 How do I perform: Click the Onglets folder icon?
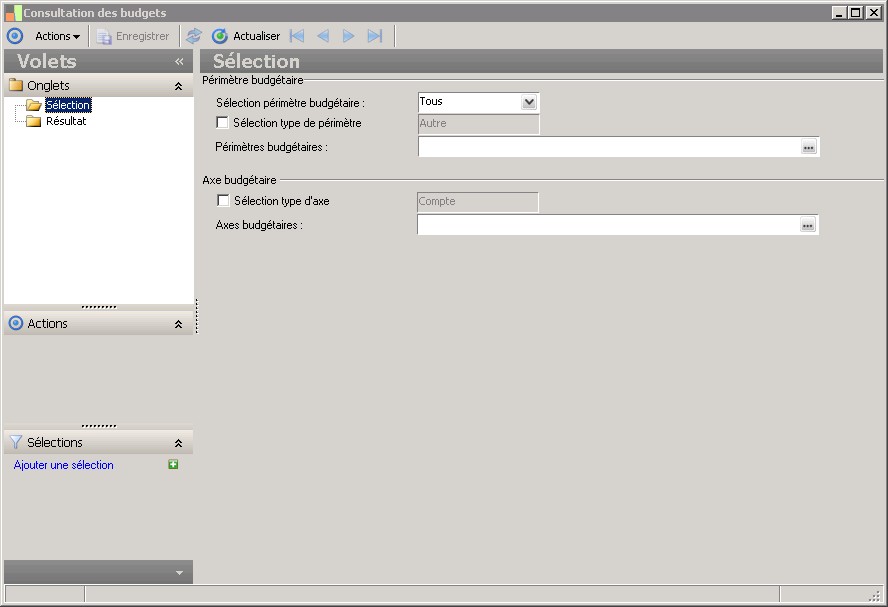(x=16, y=86)
